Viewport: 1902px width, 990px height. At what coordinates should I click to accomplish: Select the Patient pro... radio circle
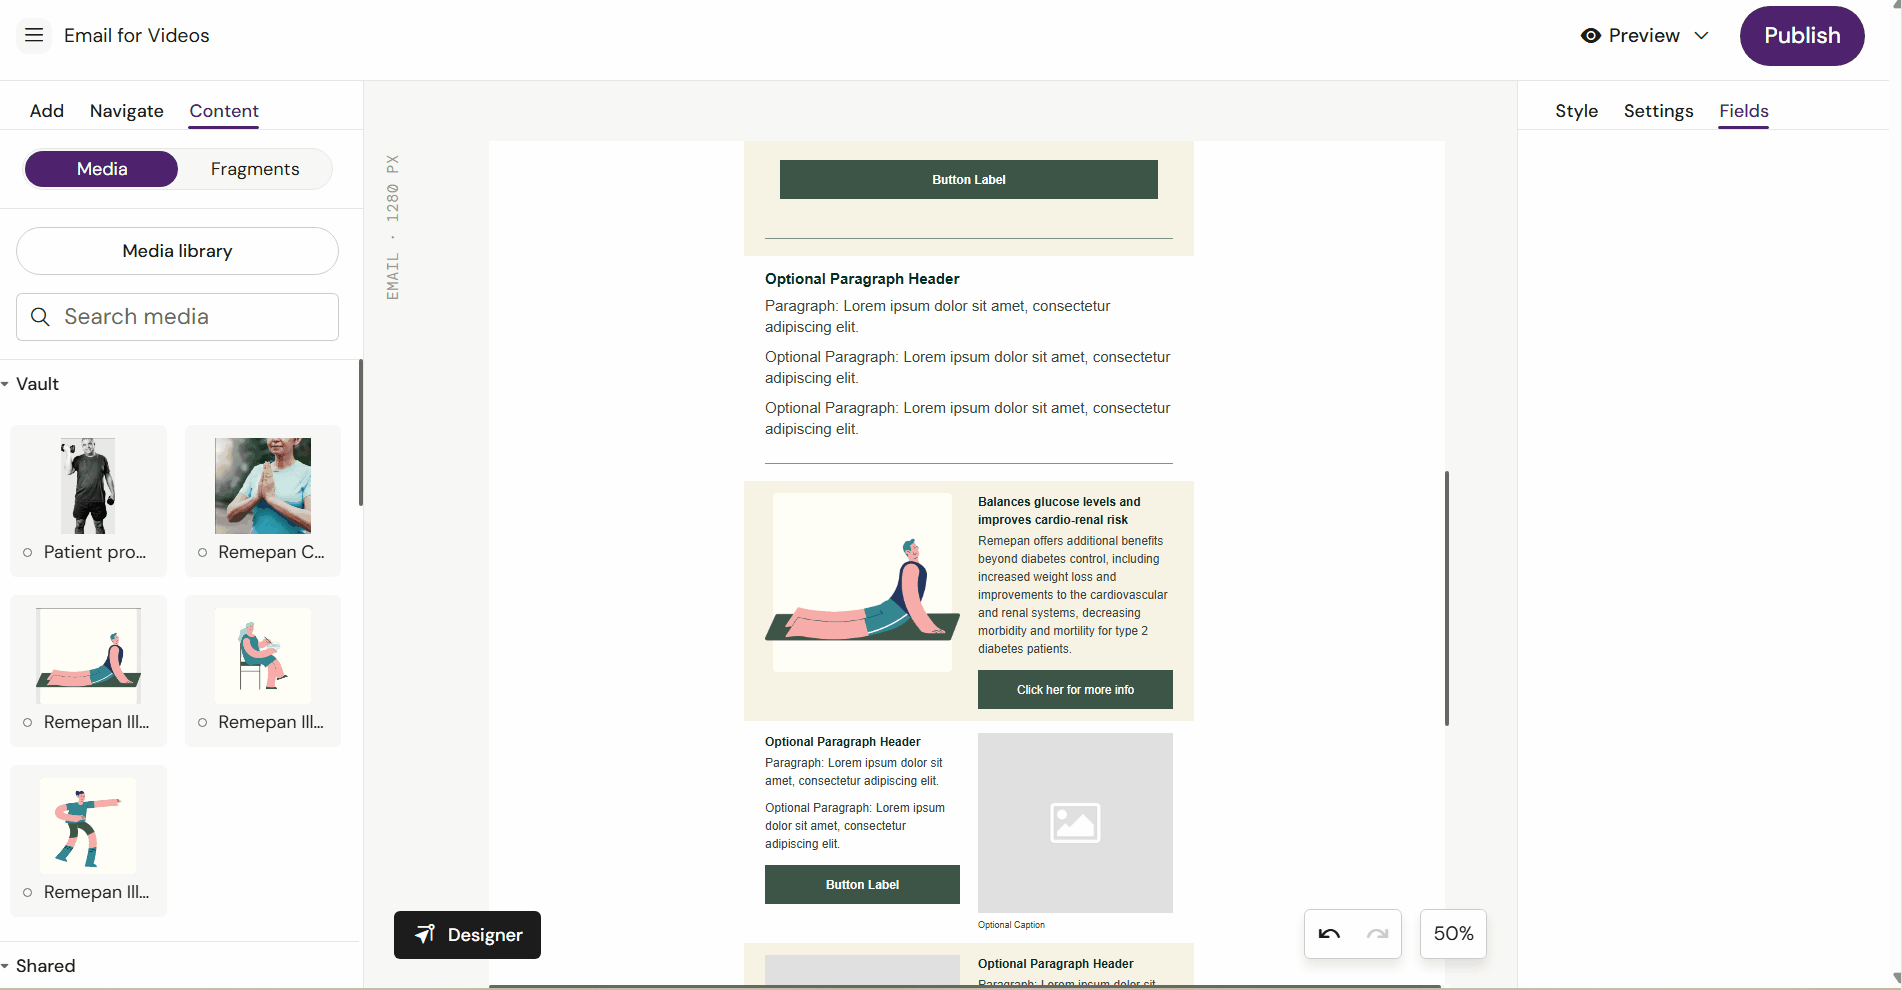pos(28,552)
